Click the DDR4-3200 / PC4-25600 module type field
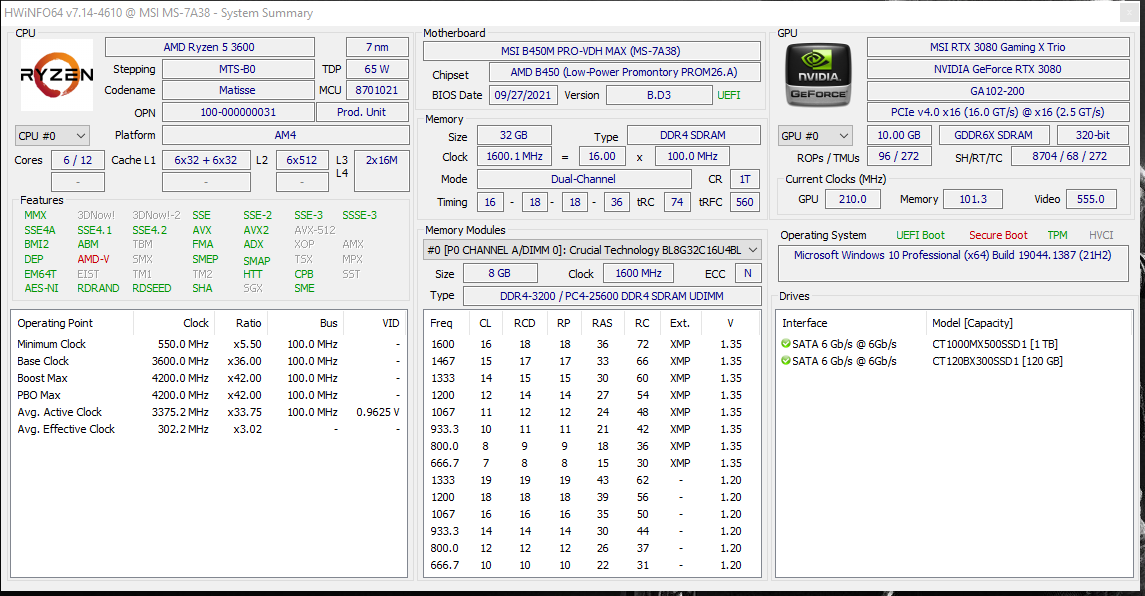 [x=612, y=296]
